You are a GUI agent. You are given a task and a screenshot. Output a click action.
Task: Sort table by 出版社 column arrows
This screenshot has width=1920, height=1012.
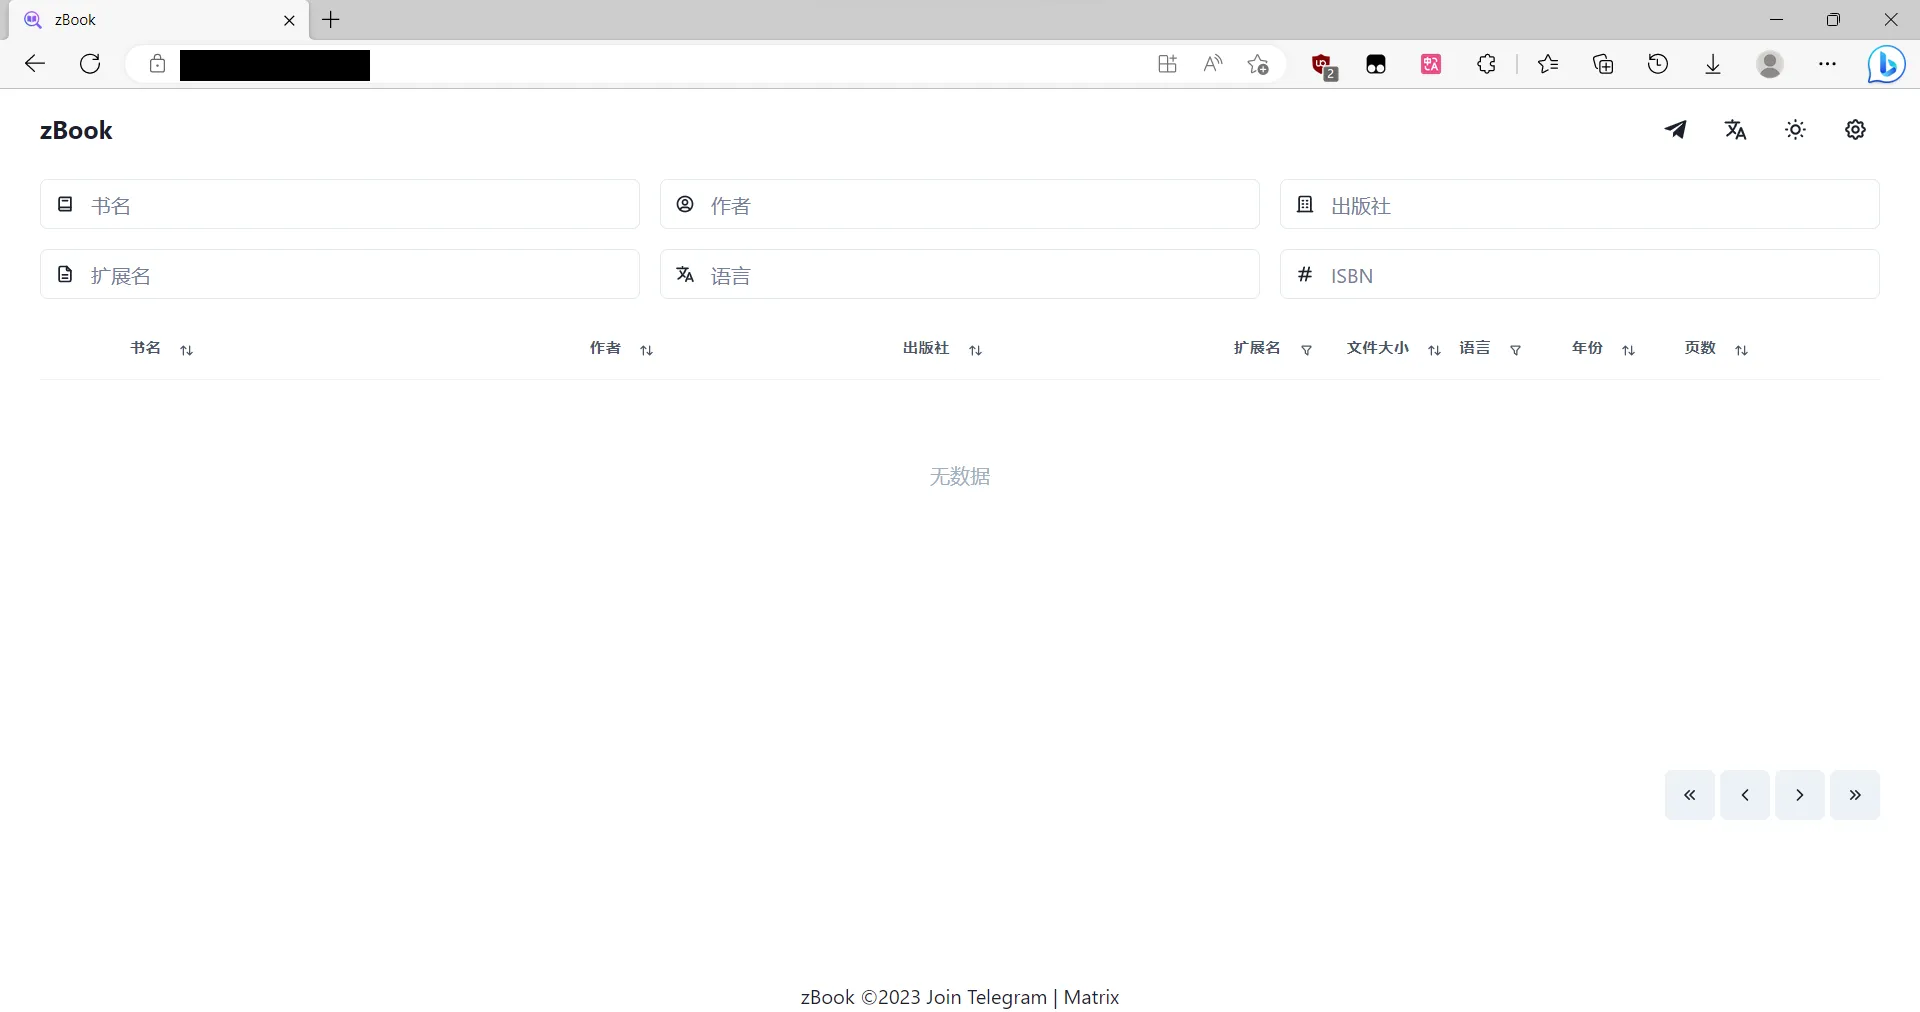(x=975, y=350)
